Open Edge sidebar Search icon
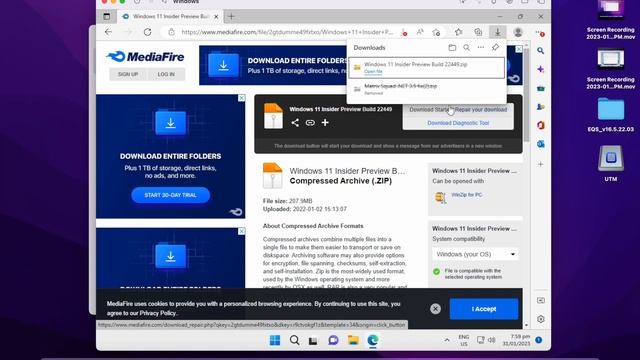This screenshot has height=360, width=640. click(540, 51)
